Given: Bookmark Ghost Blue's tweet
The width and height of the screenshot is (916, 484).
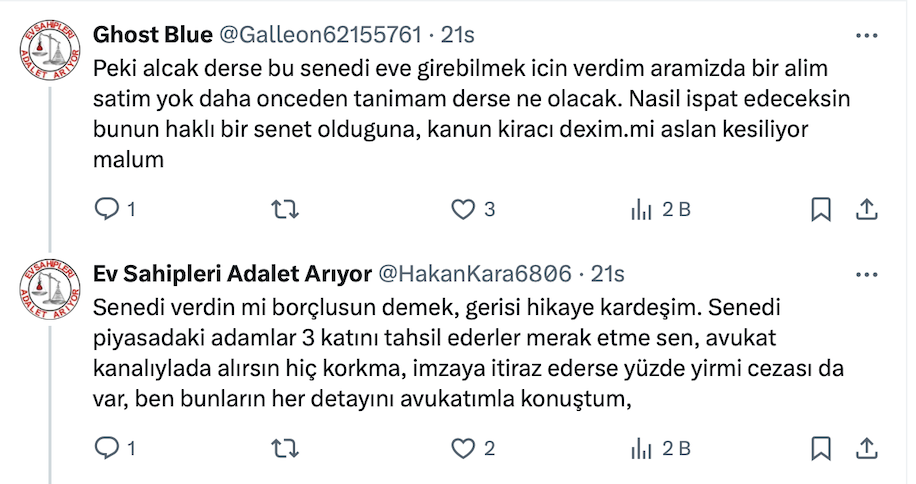Looking at the screenshot, I should [820, 209].
